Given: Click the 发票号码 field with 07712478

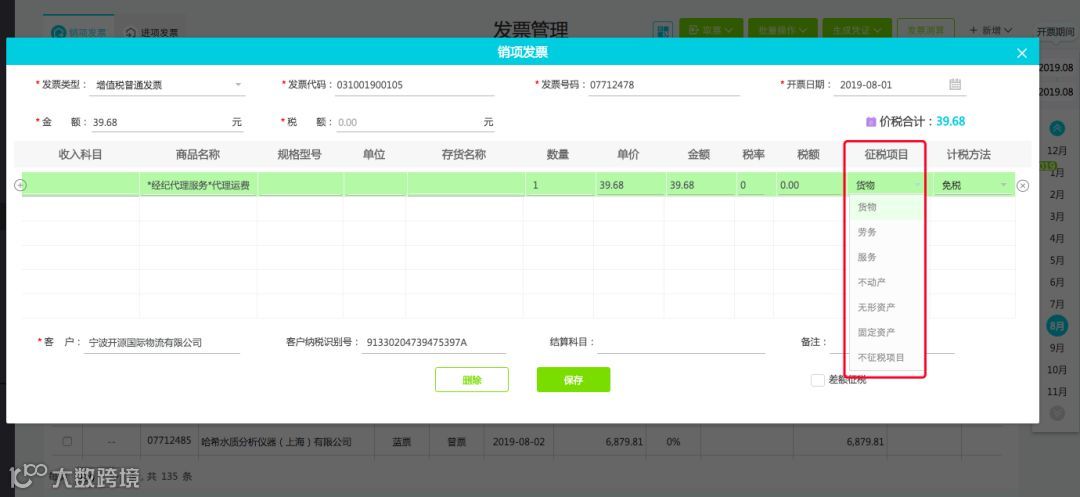Looking at the screenshot, I should [x=664, y=85].
